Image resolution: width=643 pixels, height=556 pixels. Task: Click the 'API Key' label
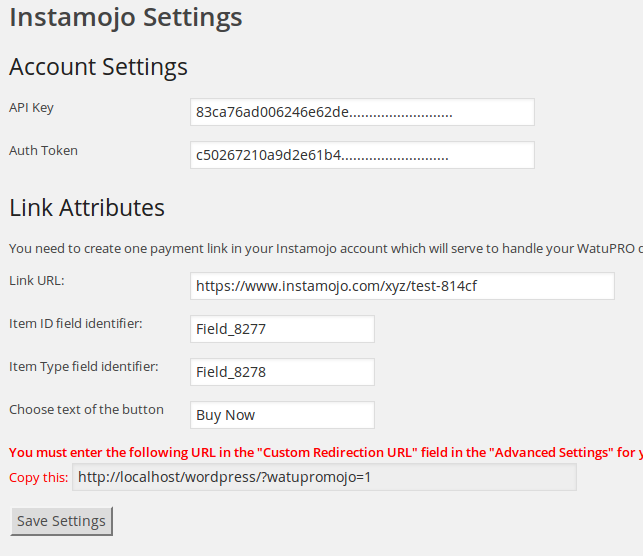coord(31,108)
